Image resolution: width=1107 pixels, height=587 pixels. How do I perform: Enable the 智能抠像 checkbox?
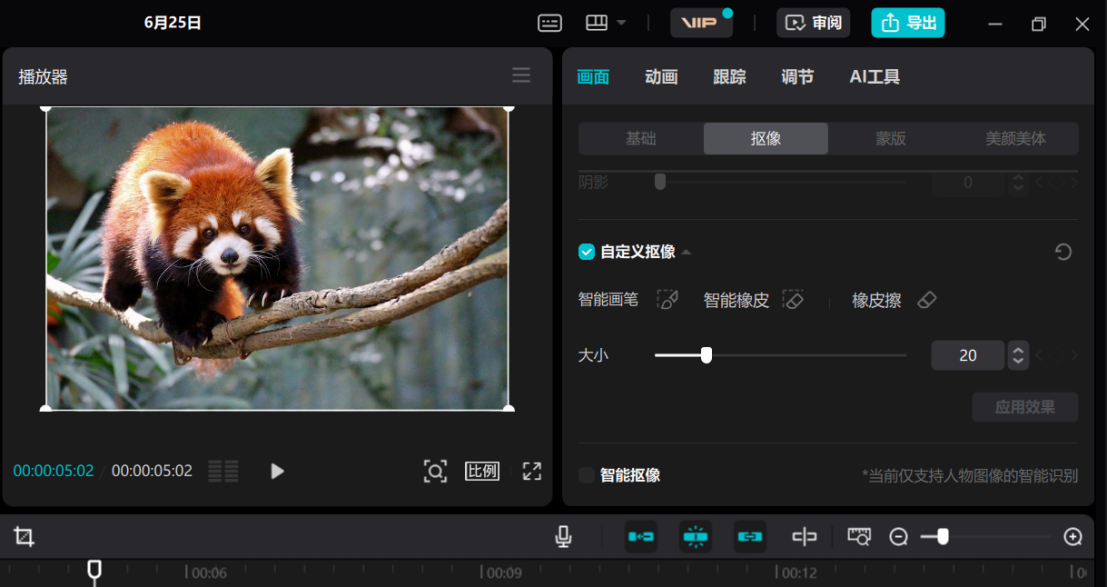click(587, 477)
